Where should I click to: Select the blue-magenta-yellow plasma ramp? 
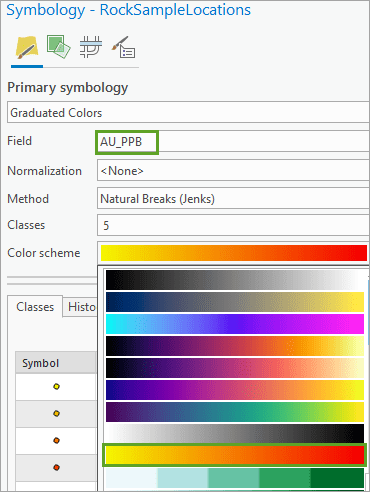point(235,390)
